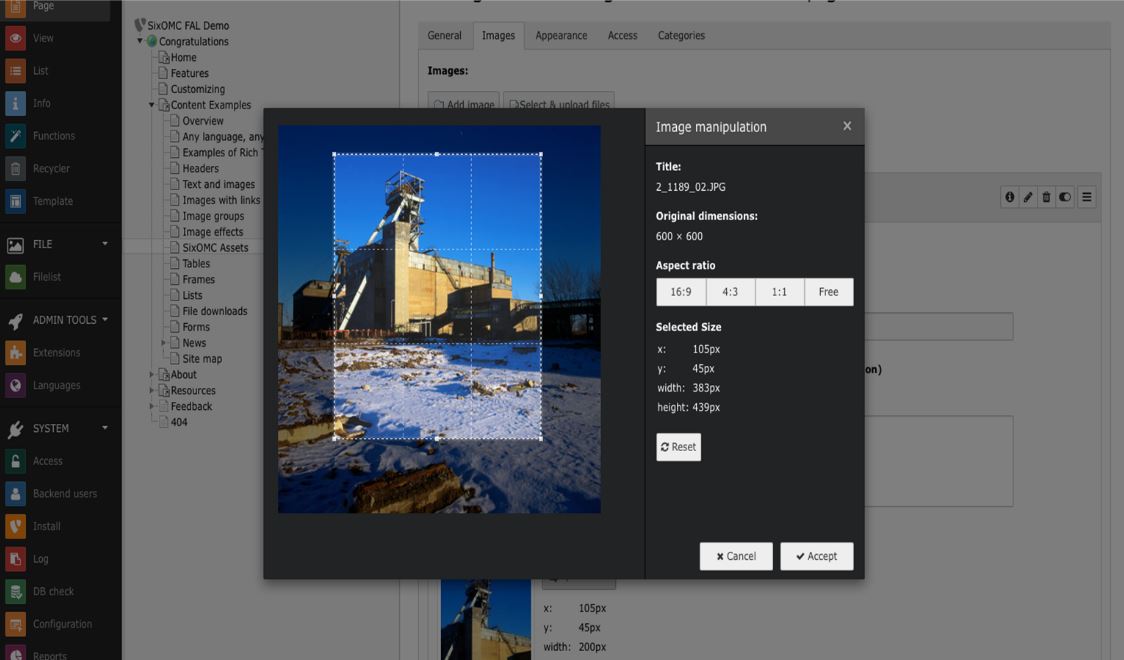Screen dimensions: 1124x660
Task: Collapse the Content Examples tree node
Action: pyautogui.click(x=151, y=105)
